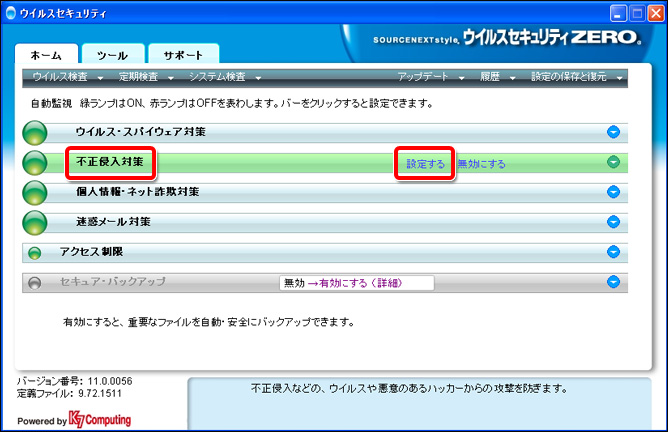The width and height of the screenshot is (668, 432).
Task: Click green lamp beside 迷惑メール対策
Action: click(35, 222)
